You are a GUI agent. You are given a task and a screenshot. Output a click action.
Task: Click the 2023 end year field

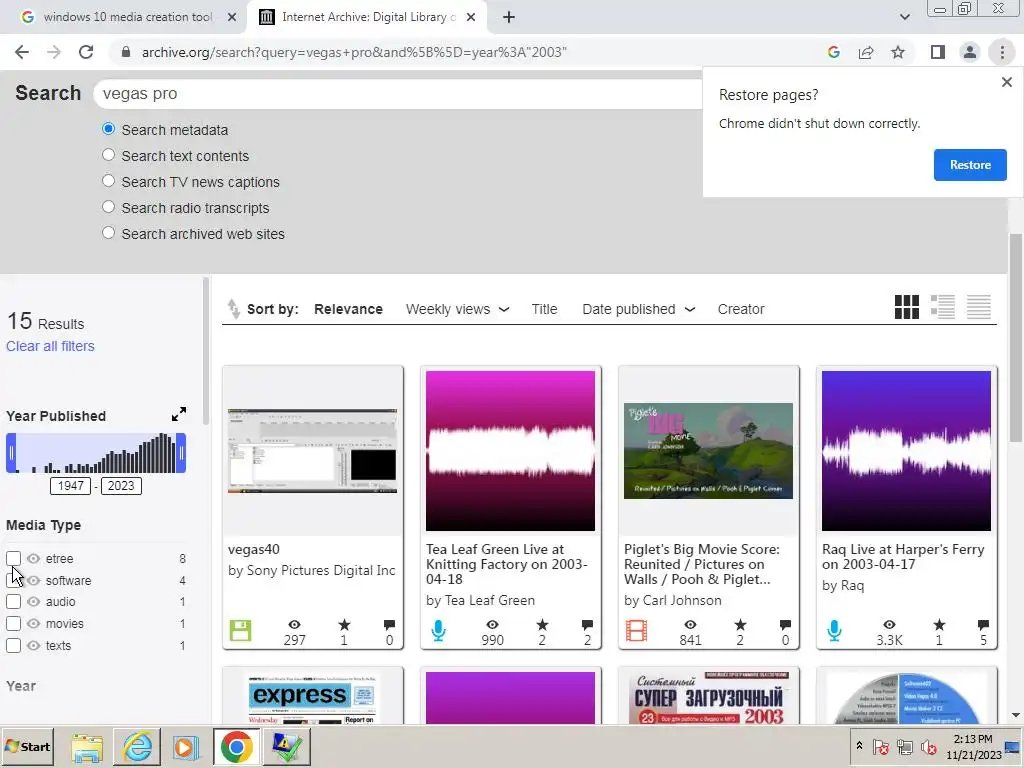(121, 486)
